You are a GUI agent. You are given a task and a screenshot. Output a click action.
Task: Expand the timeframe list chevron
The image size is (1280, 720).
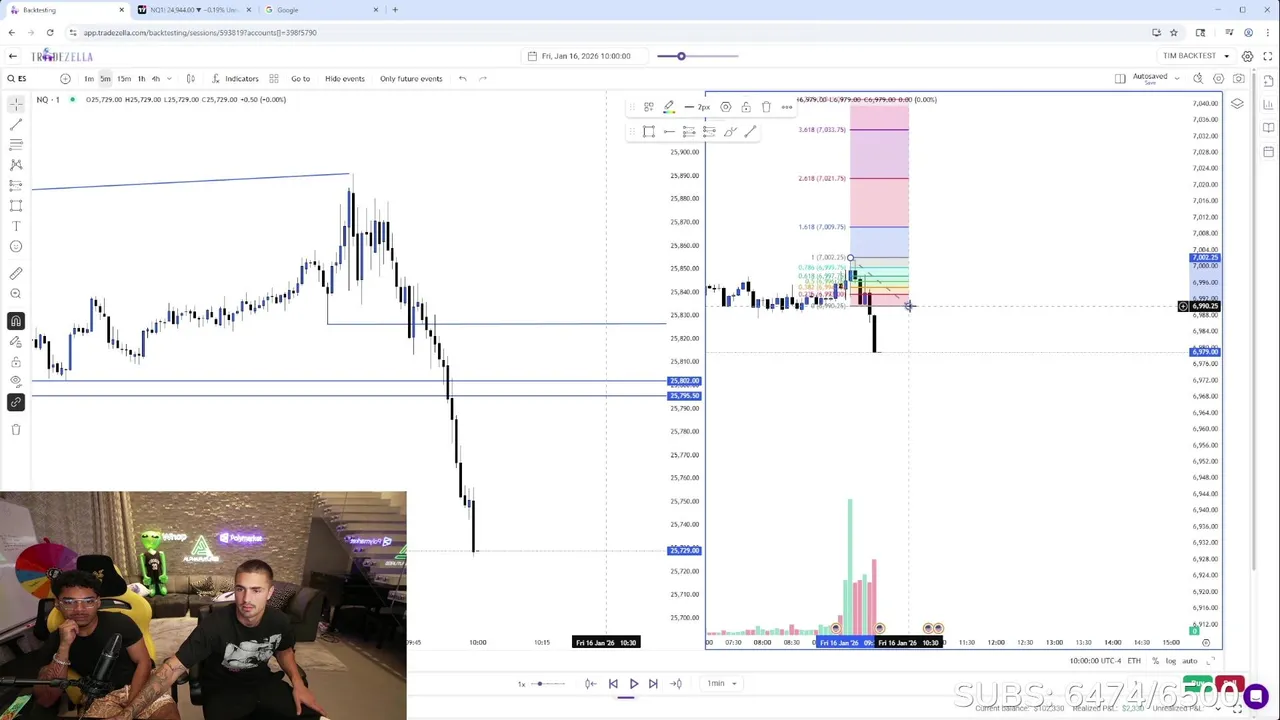coord(168,78)
